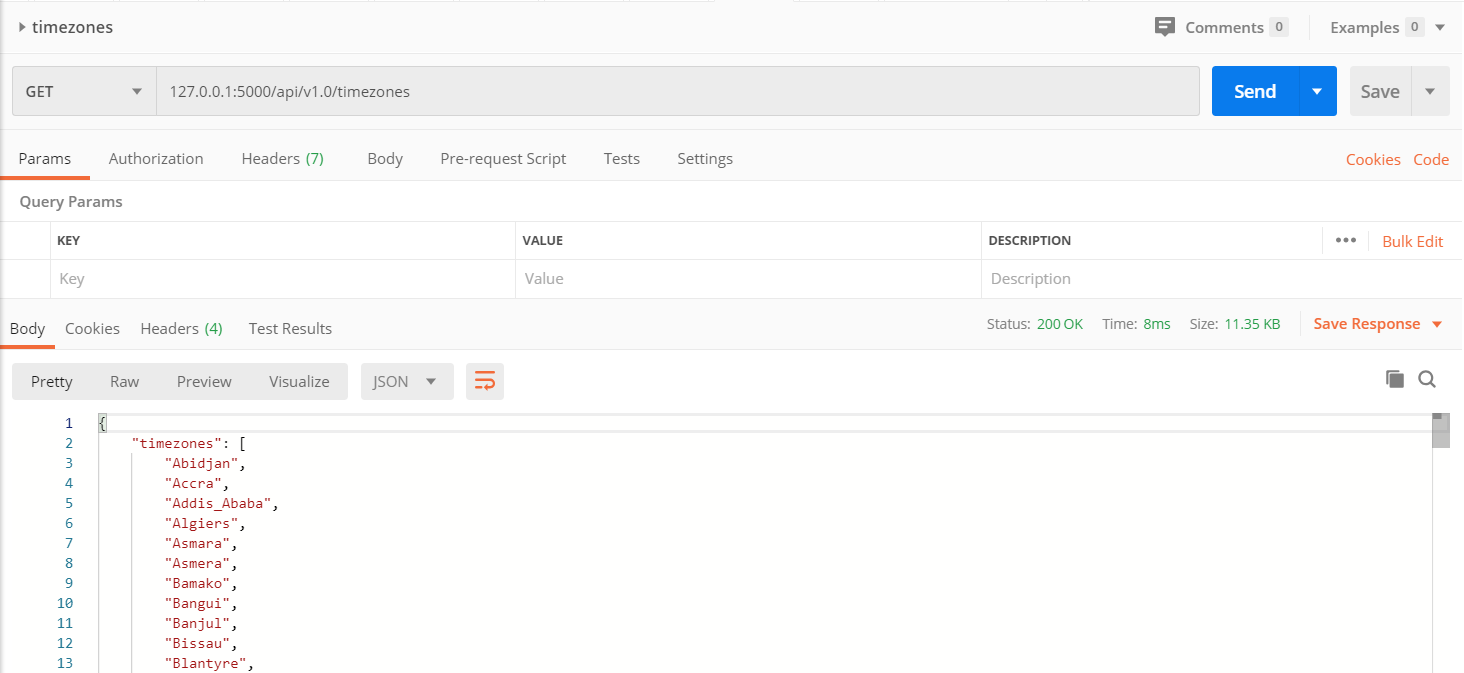
Task: Switch to the Authorization tab
Action: [156, 158]
